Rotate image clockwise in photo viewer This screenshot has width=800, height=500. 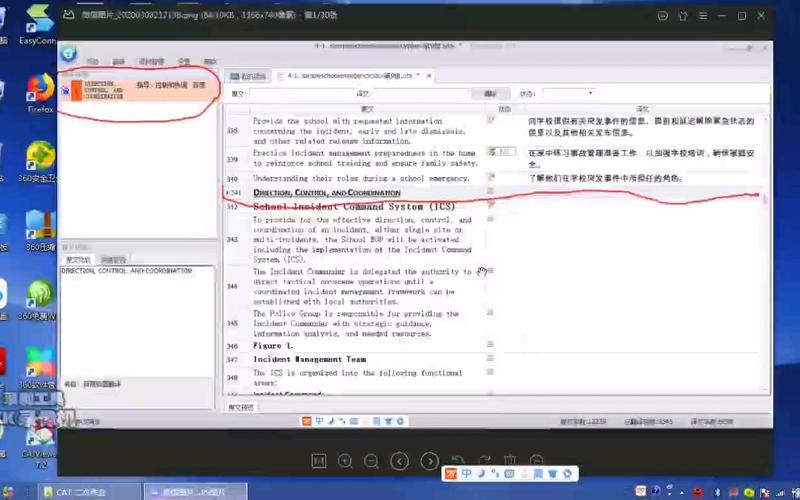[484, 461]
